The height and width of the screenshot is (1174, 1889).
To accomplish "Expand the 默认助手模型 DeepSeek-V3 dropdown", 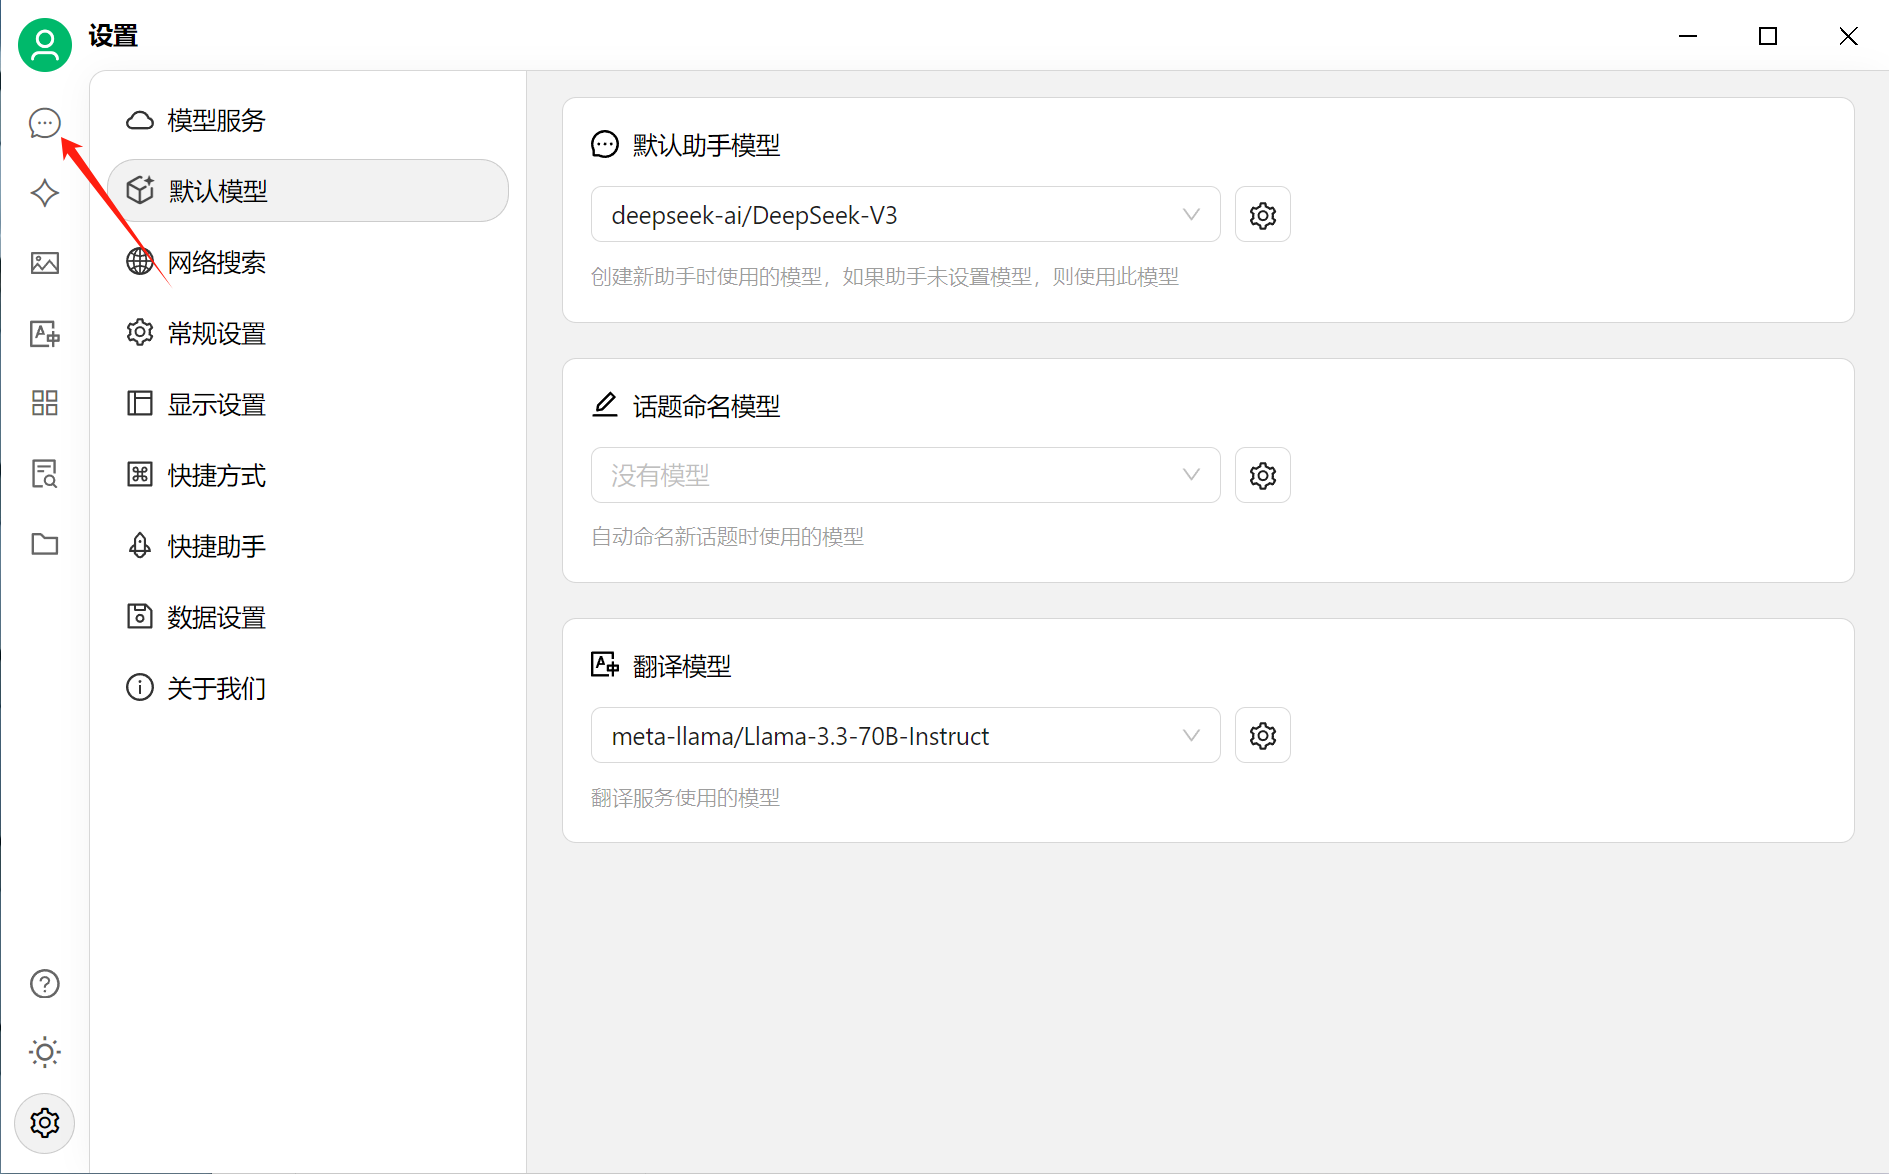I will tap(905, 215).
